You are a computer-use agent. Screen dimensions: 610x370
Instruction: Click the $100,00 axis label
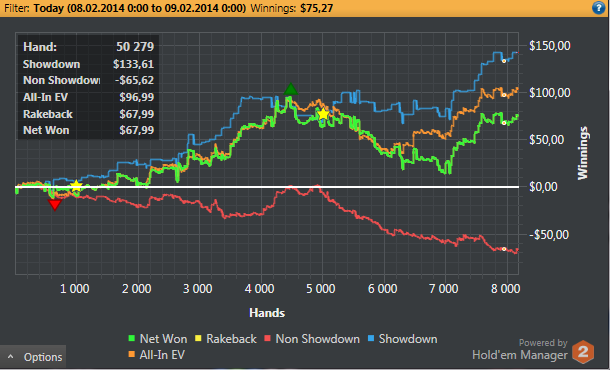point(550,93)
